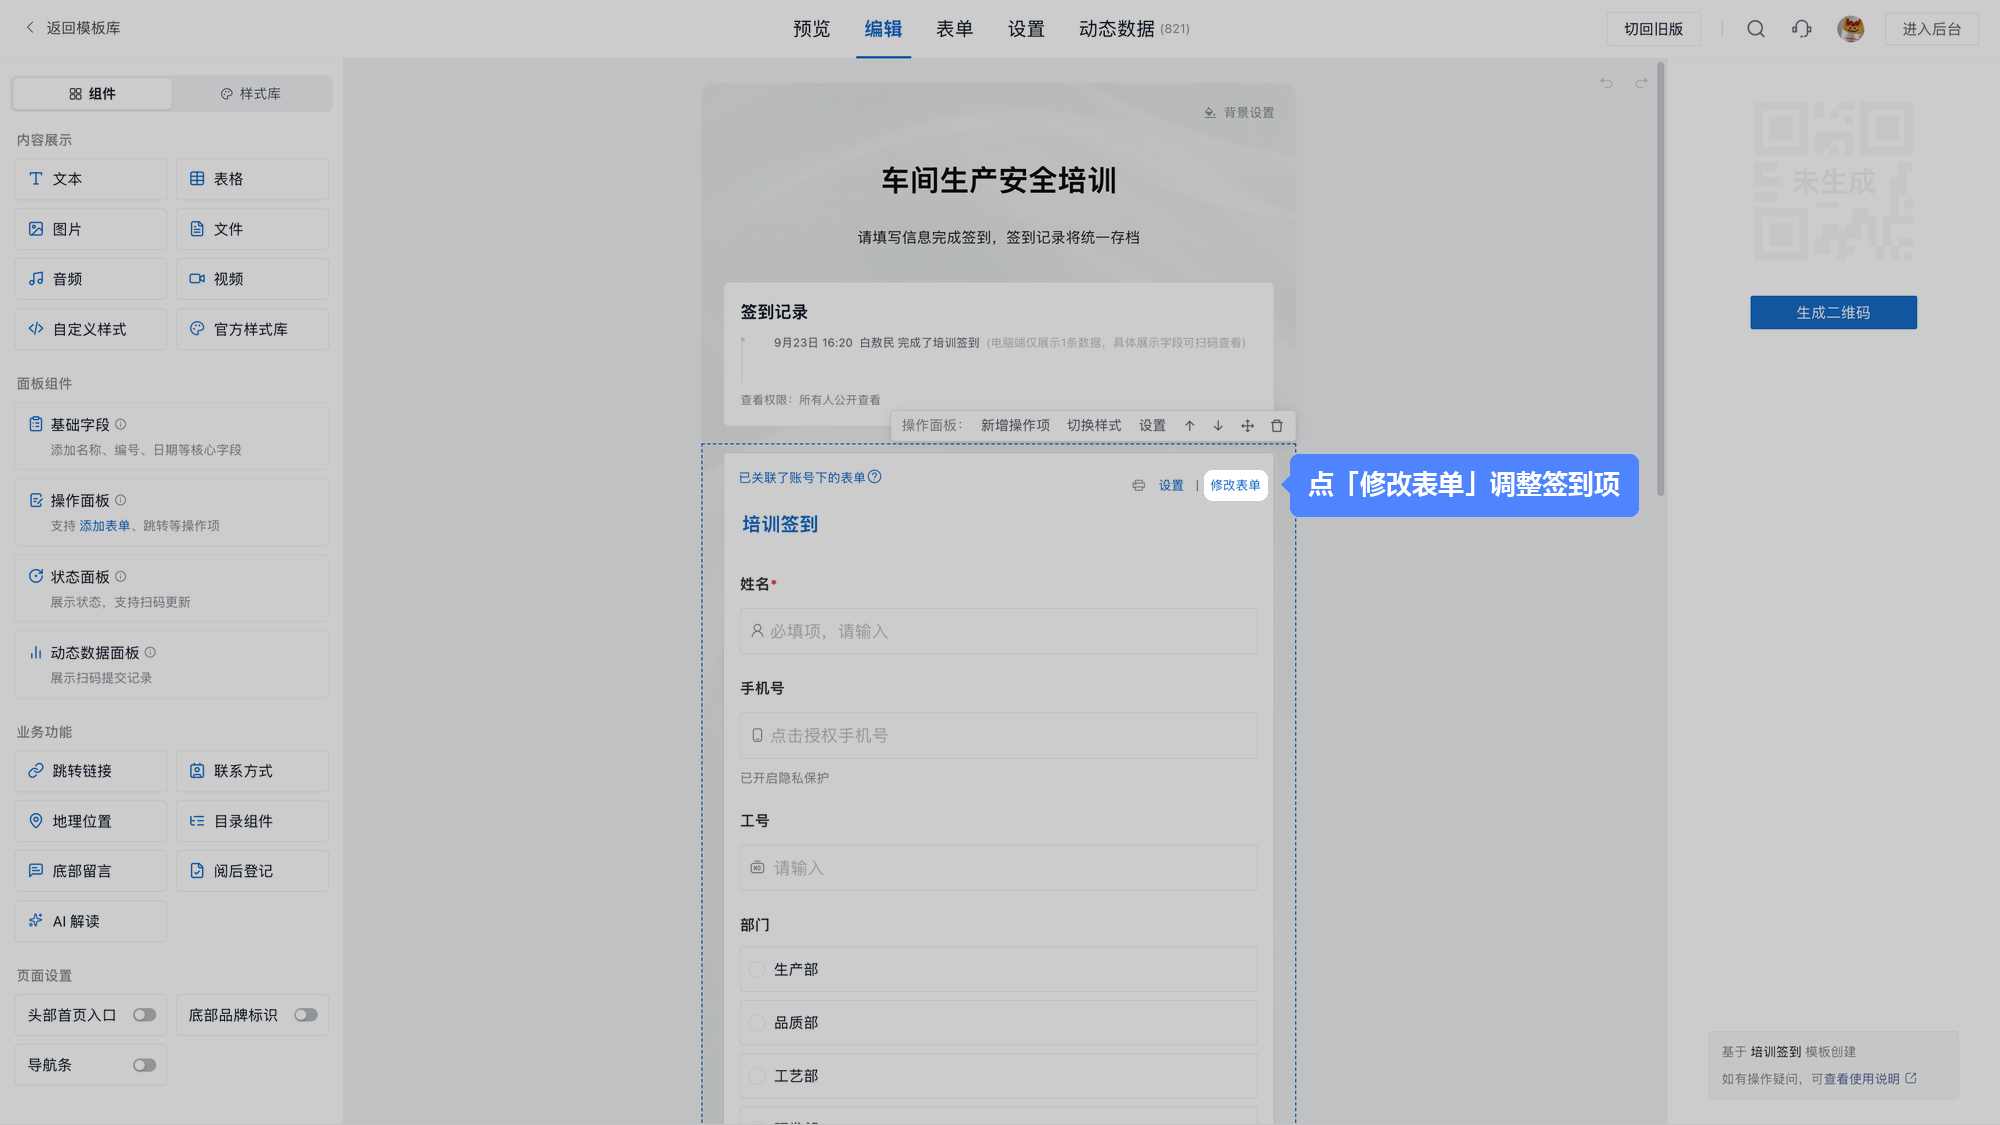Image resolution: width=2000 pixels, height=1125 pixels.
Task: Delete the panel with trash icon
Action: (1277, 426)
